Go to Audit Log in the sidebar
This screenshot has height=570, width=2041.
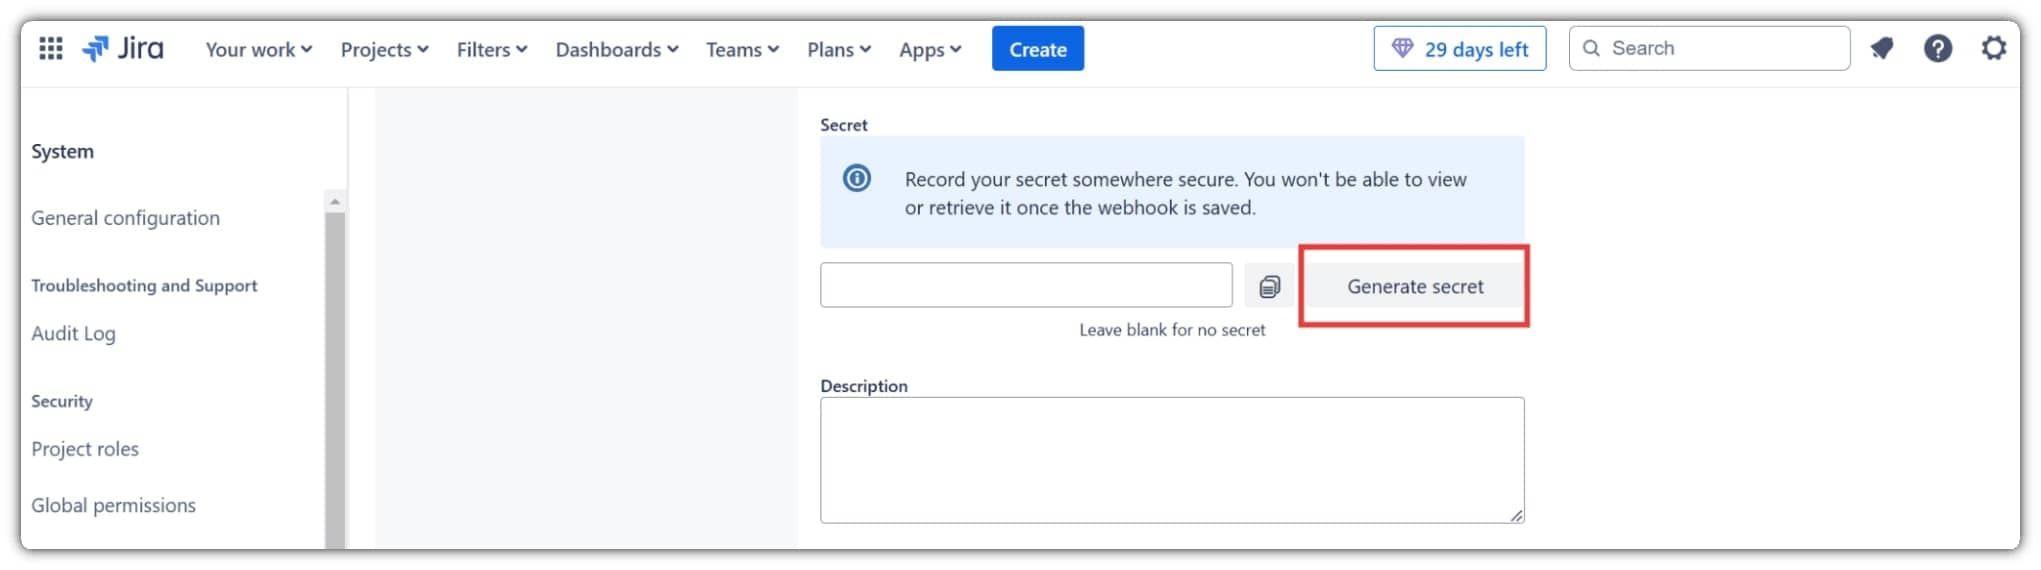click(x=73, y=334)
